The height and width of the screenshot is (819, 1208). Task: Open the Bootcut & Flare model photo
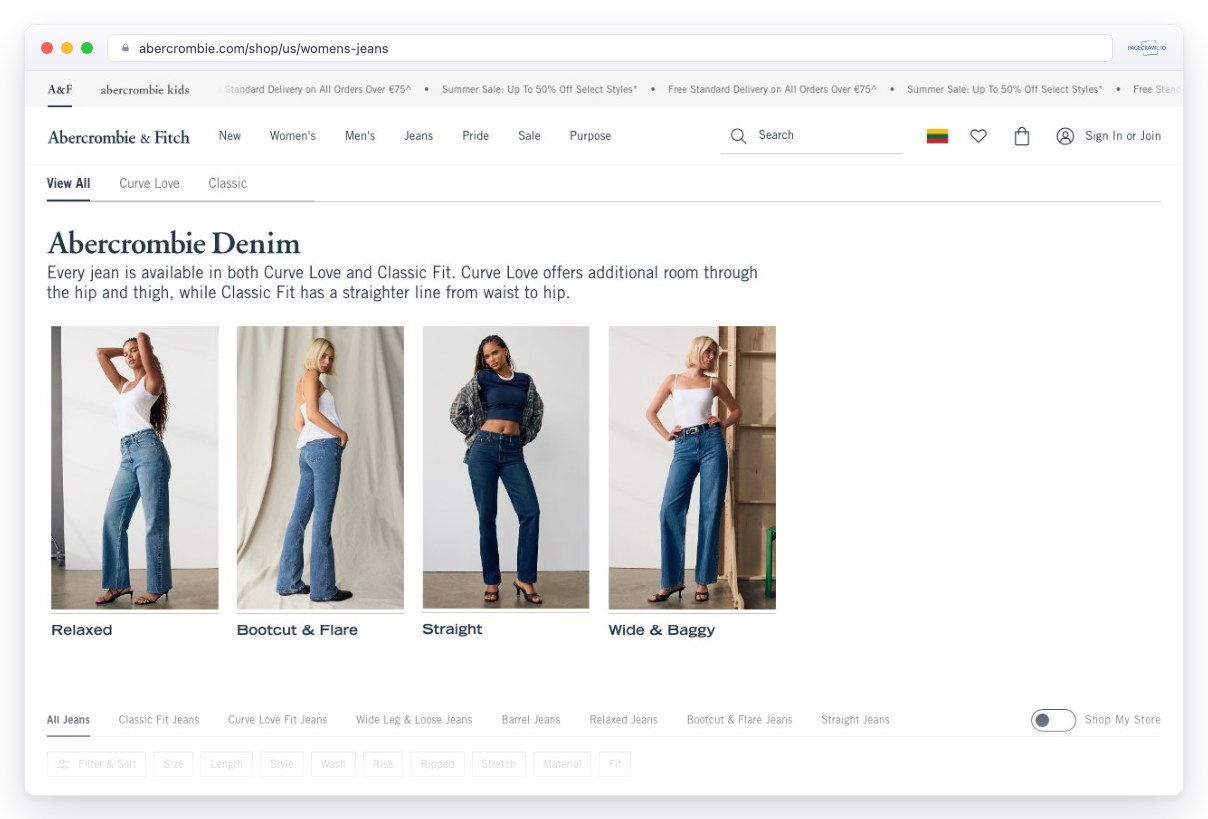coord(320,468)
